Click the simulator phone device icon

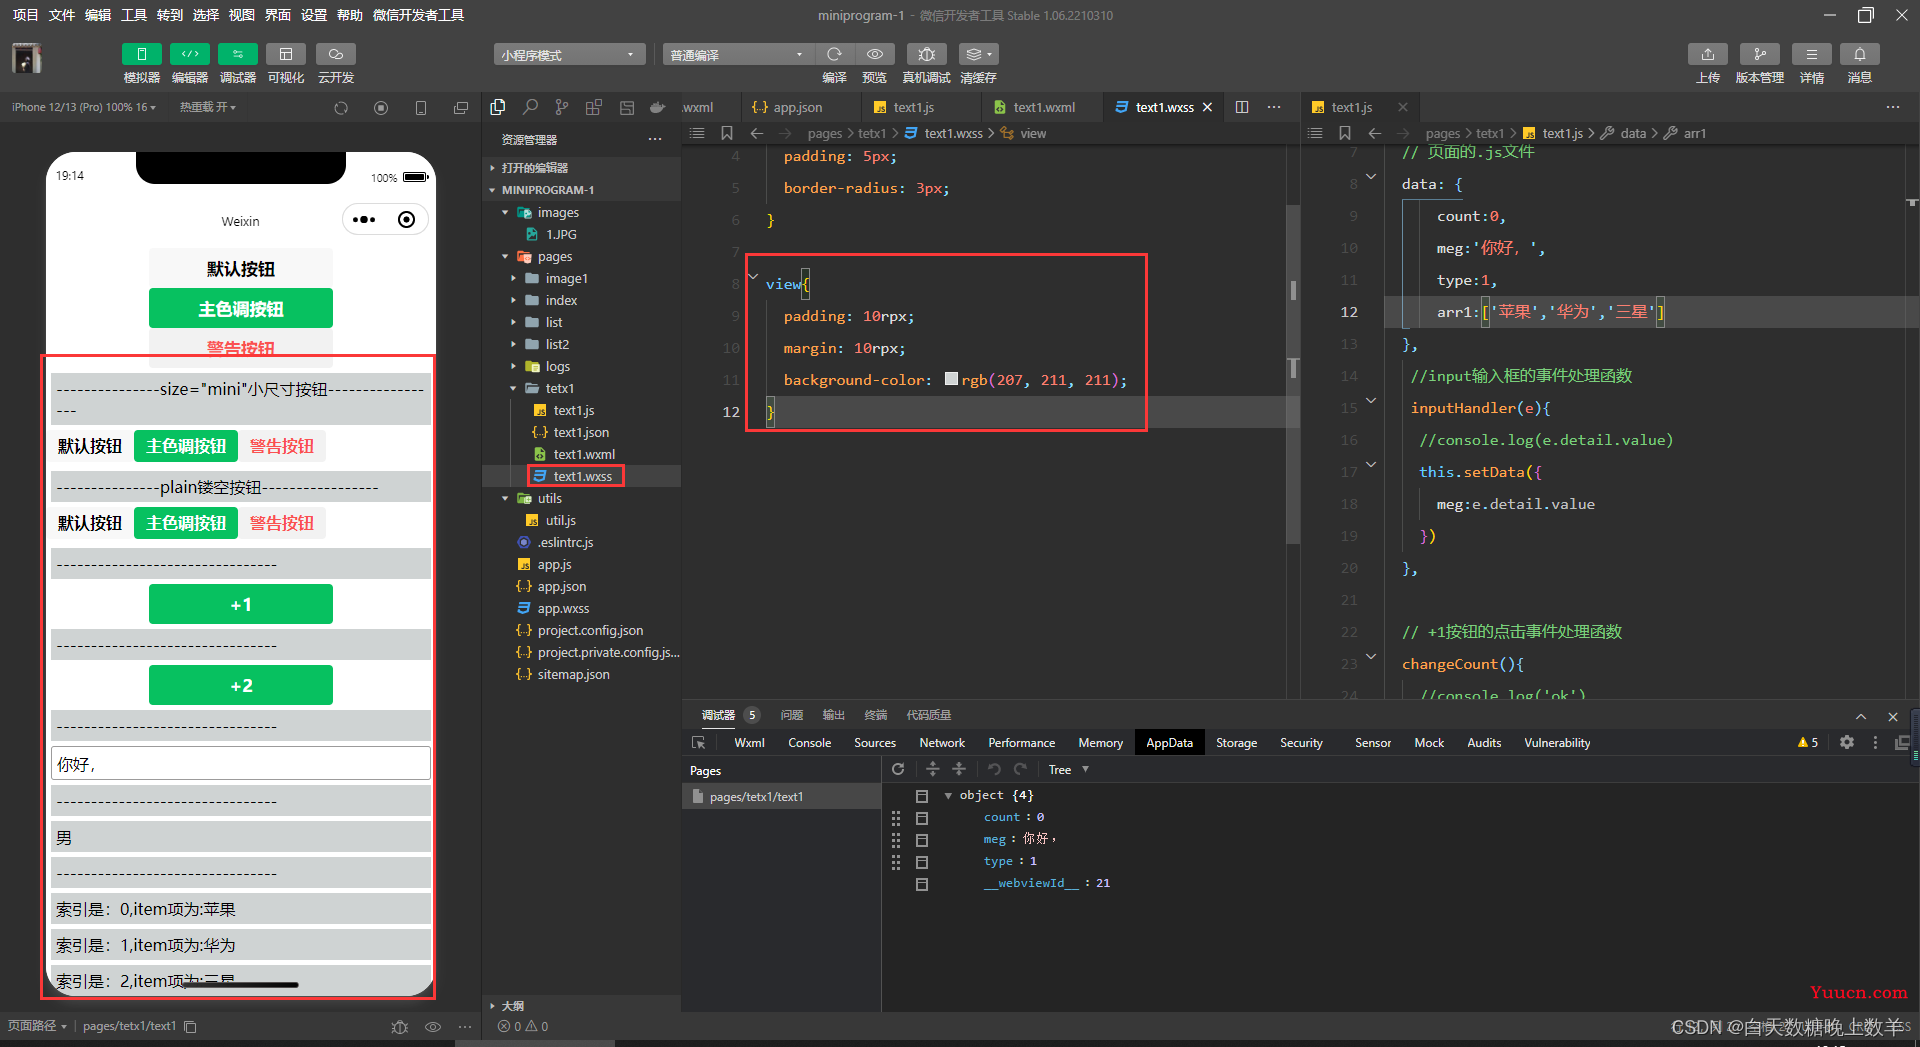click(x=421, y=108)
